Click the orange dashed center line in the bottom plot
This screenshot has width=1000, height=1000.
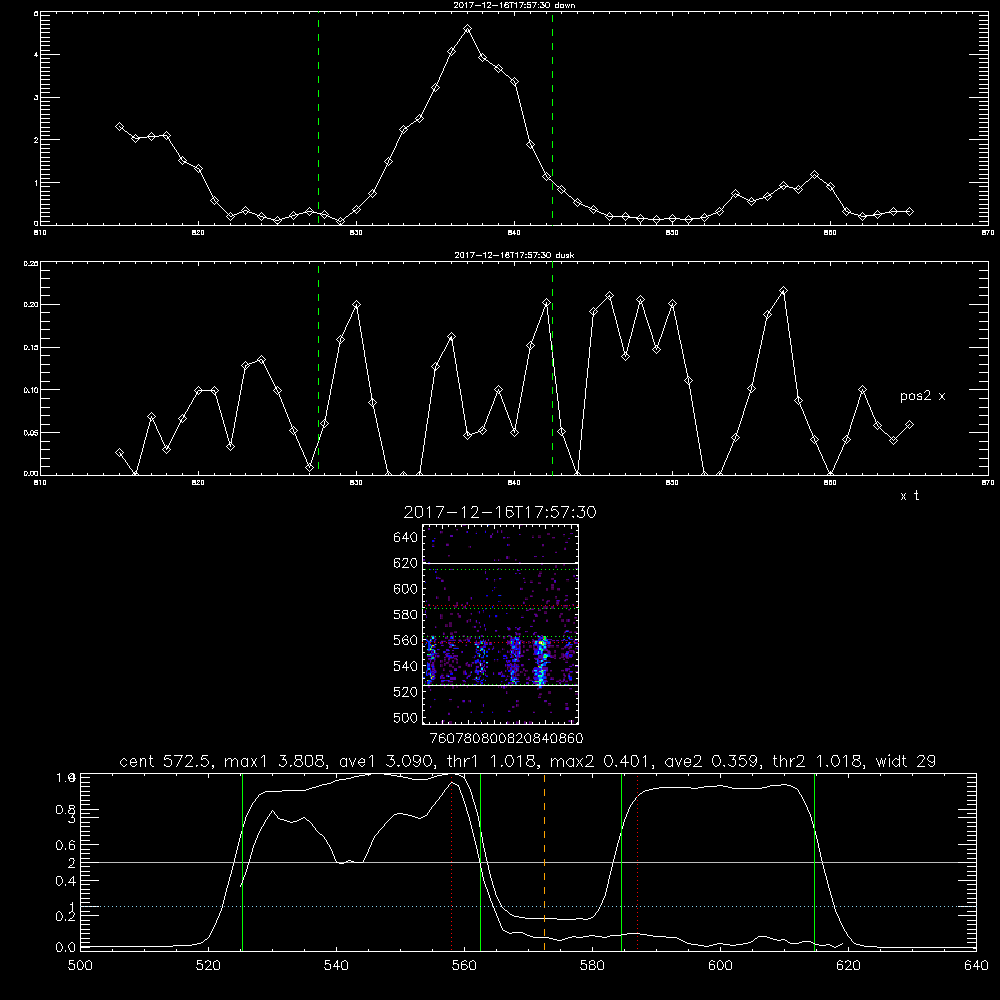545,861
